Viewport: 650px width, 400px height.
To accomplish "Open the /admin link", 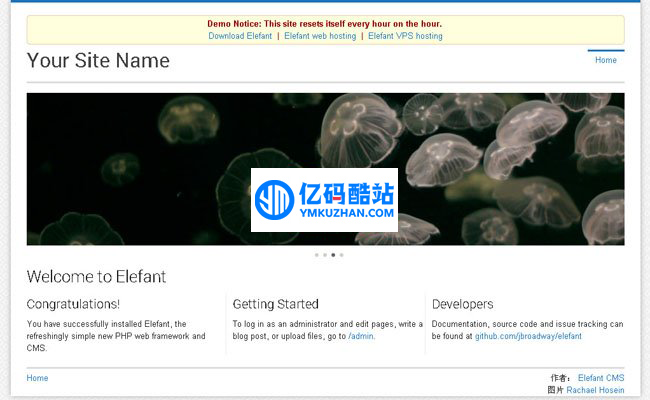I will (361, 336).
